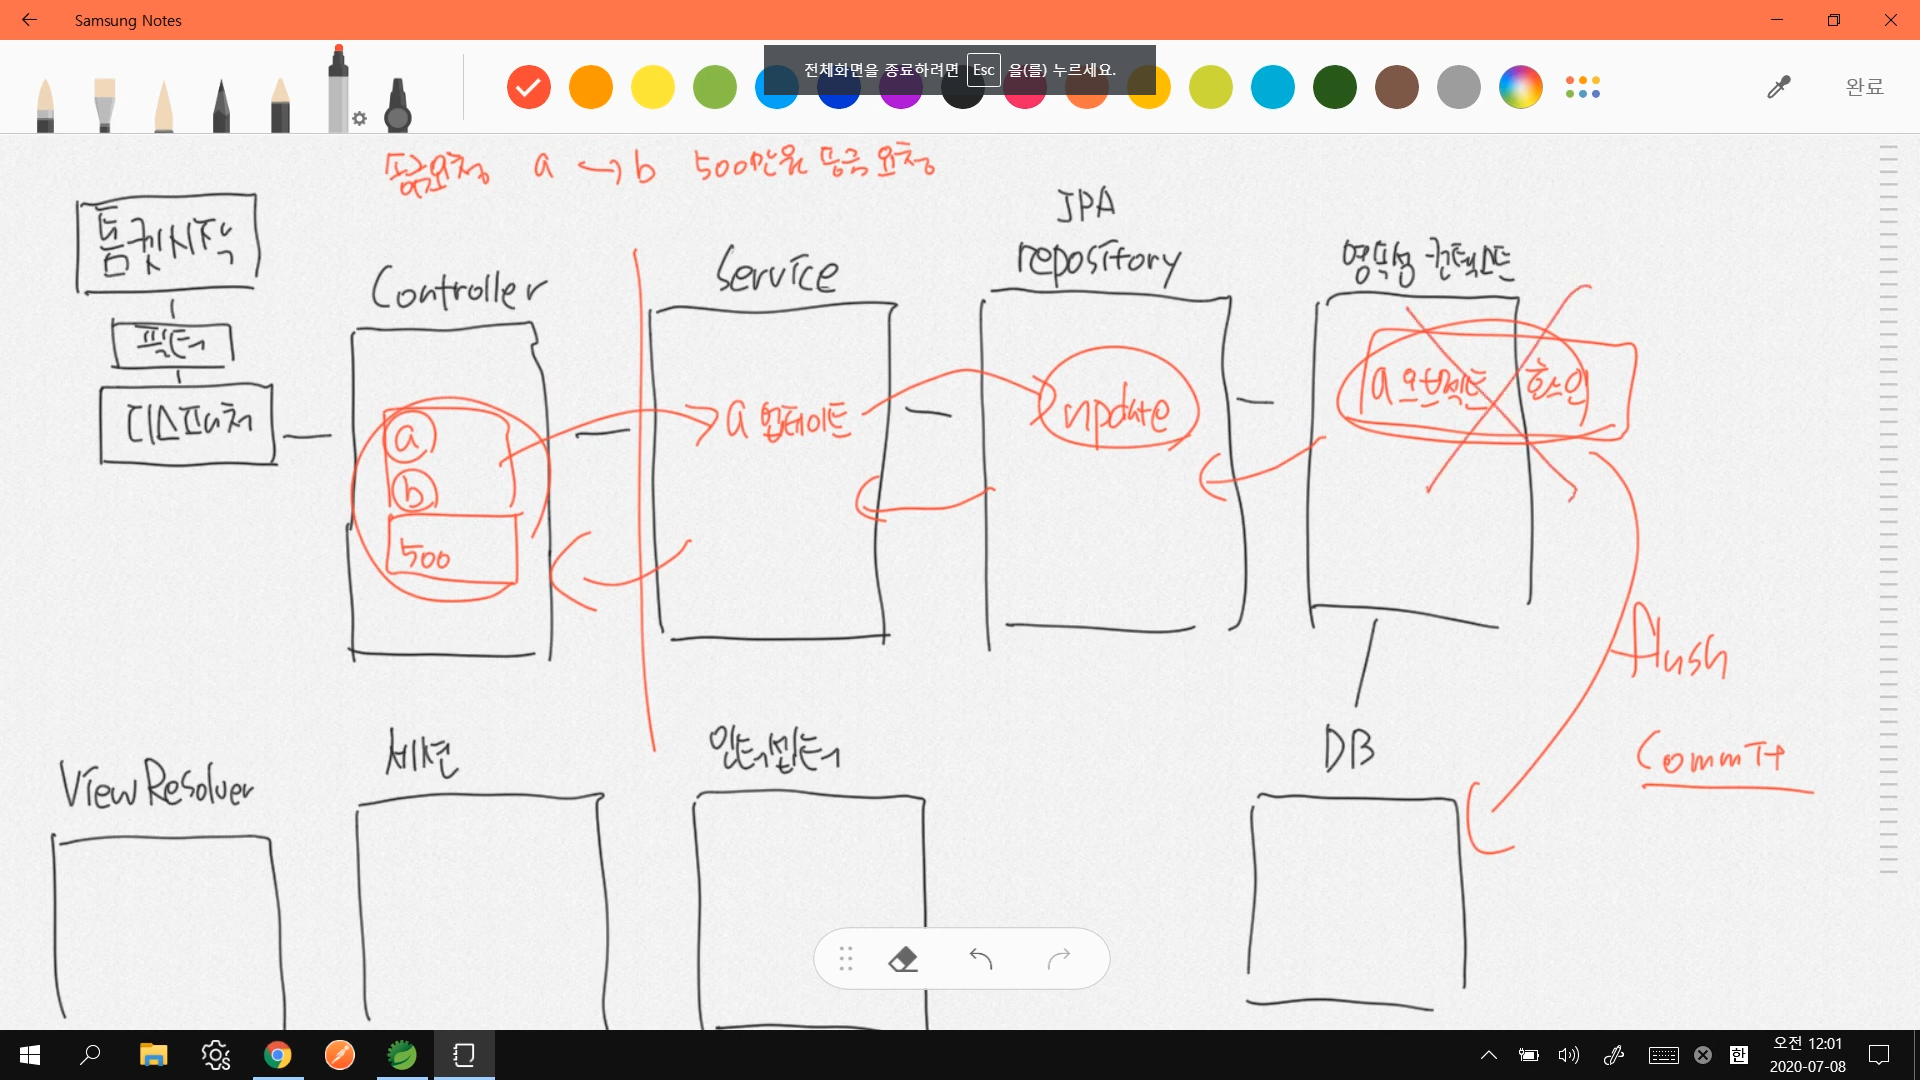Select the eraser in floating toolbar

click(903, 959)
